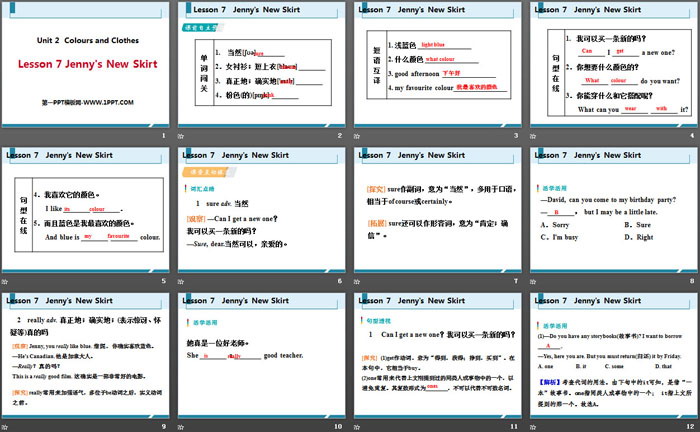Select slide 6 explaining 'sure adv.'
The height and width of the screenshot is (432, 700).
pos(262,210)
